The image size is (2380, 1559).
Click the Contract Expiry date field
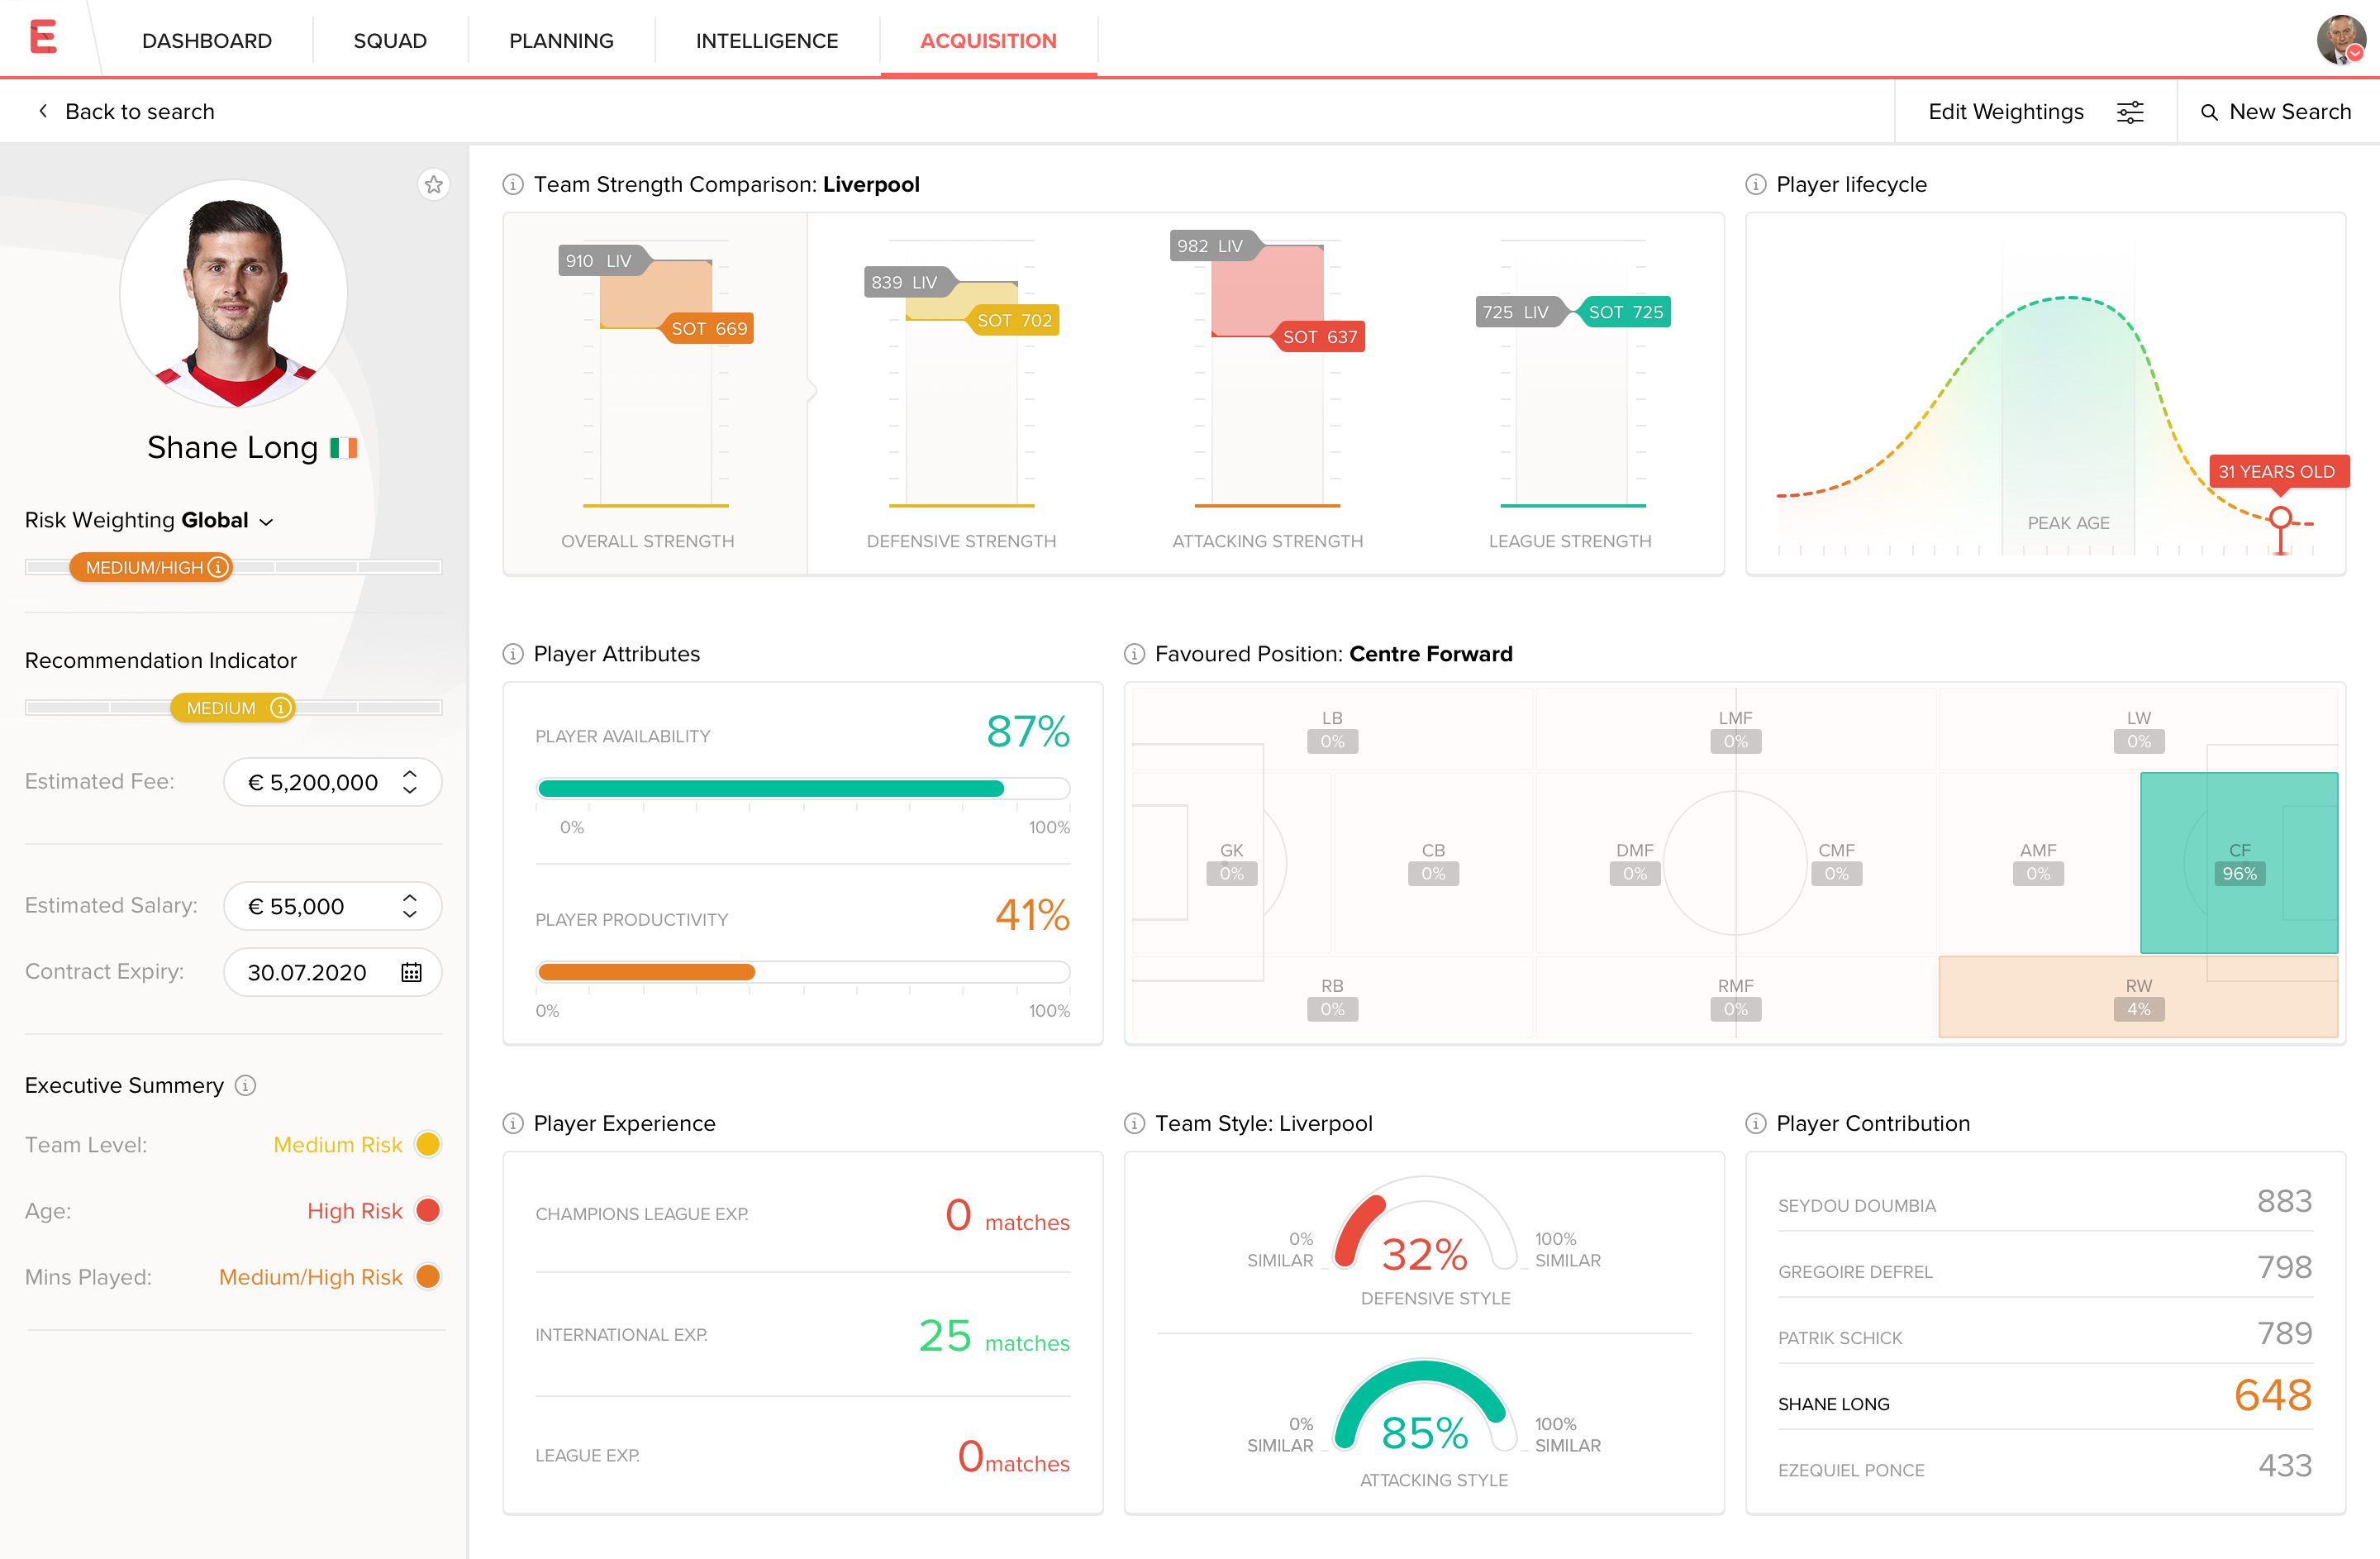tap(333, 972)
